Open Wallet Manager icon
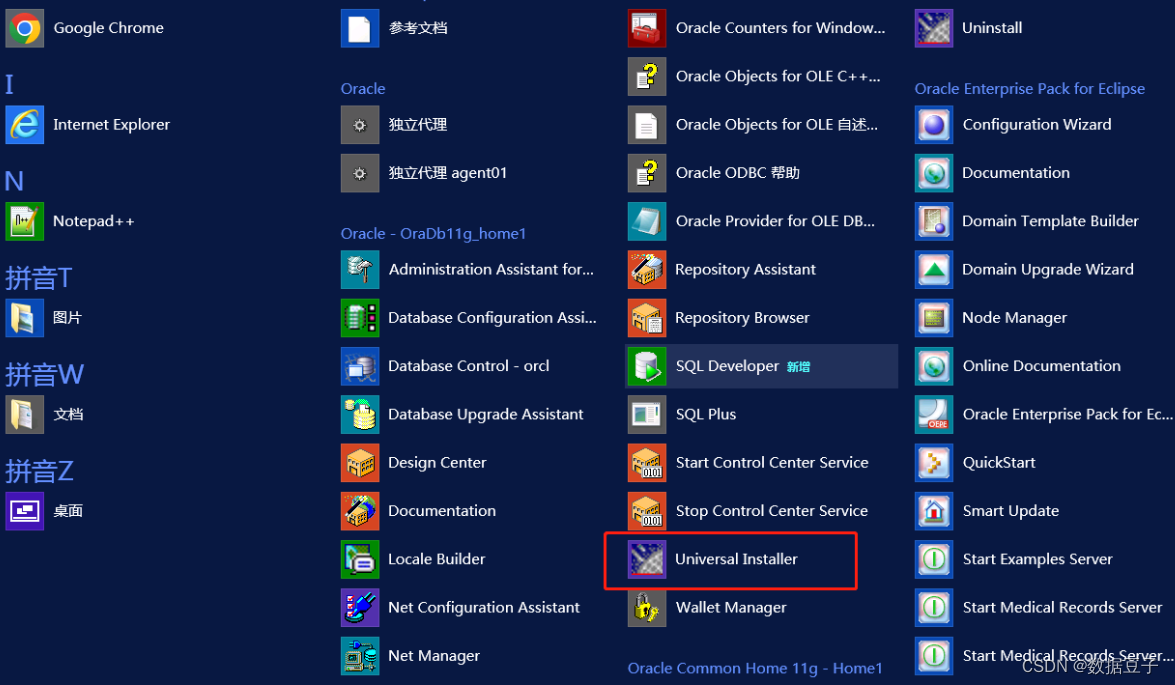The image size is (1175, 685). tap(647, 608)
